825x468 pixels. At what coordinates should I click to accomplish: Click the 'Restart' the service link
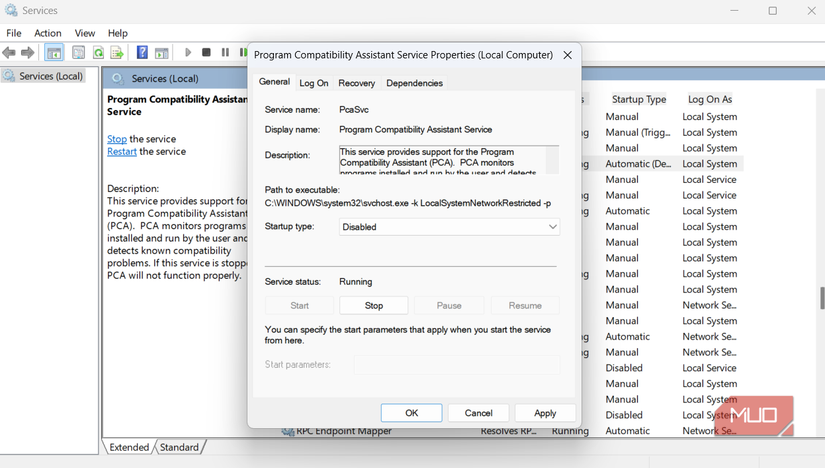122,152
